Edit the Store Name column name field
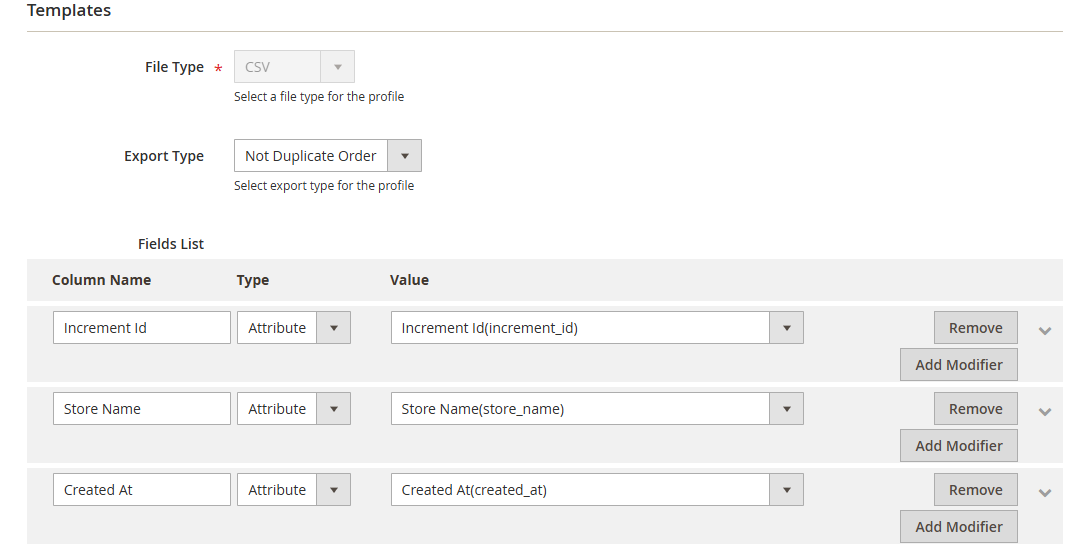The image size is (1081, 546). click(141, 409)
